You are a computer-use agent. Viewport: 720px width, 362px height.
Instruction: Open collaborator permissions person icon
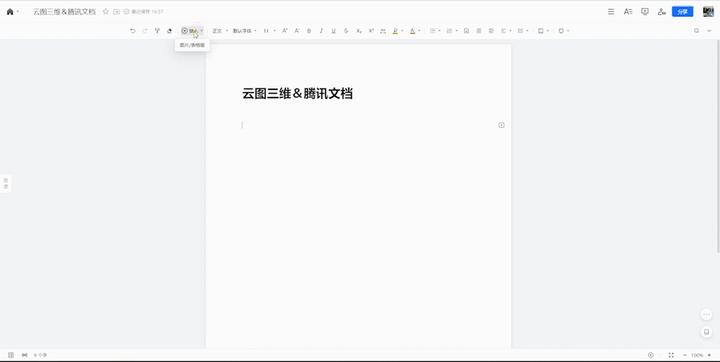[662, 12]
